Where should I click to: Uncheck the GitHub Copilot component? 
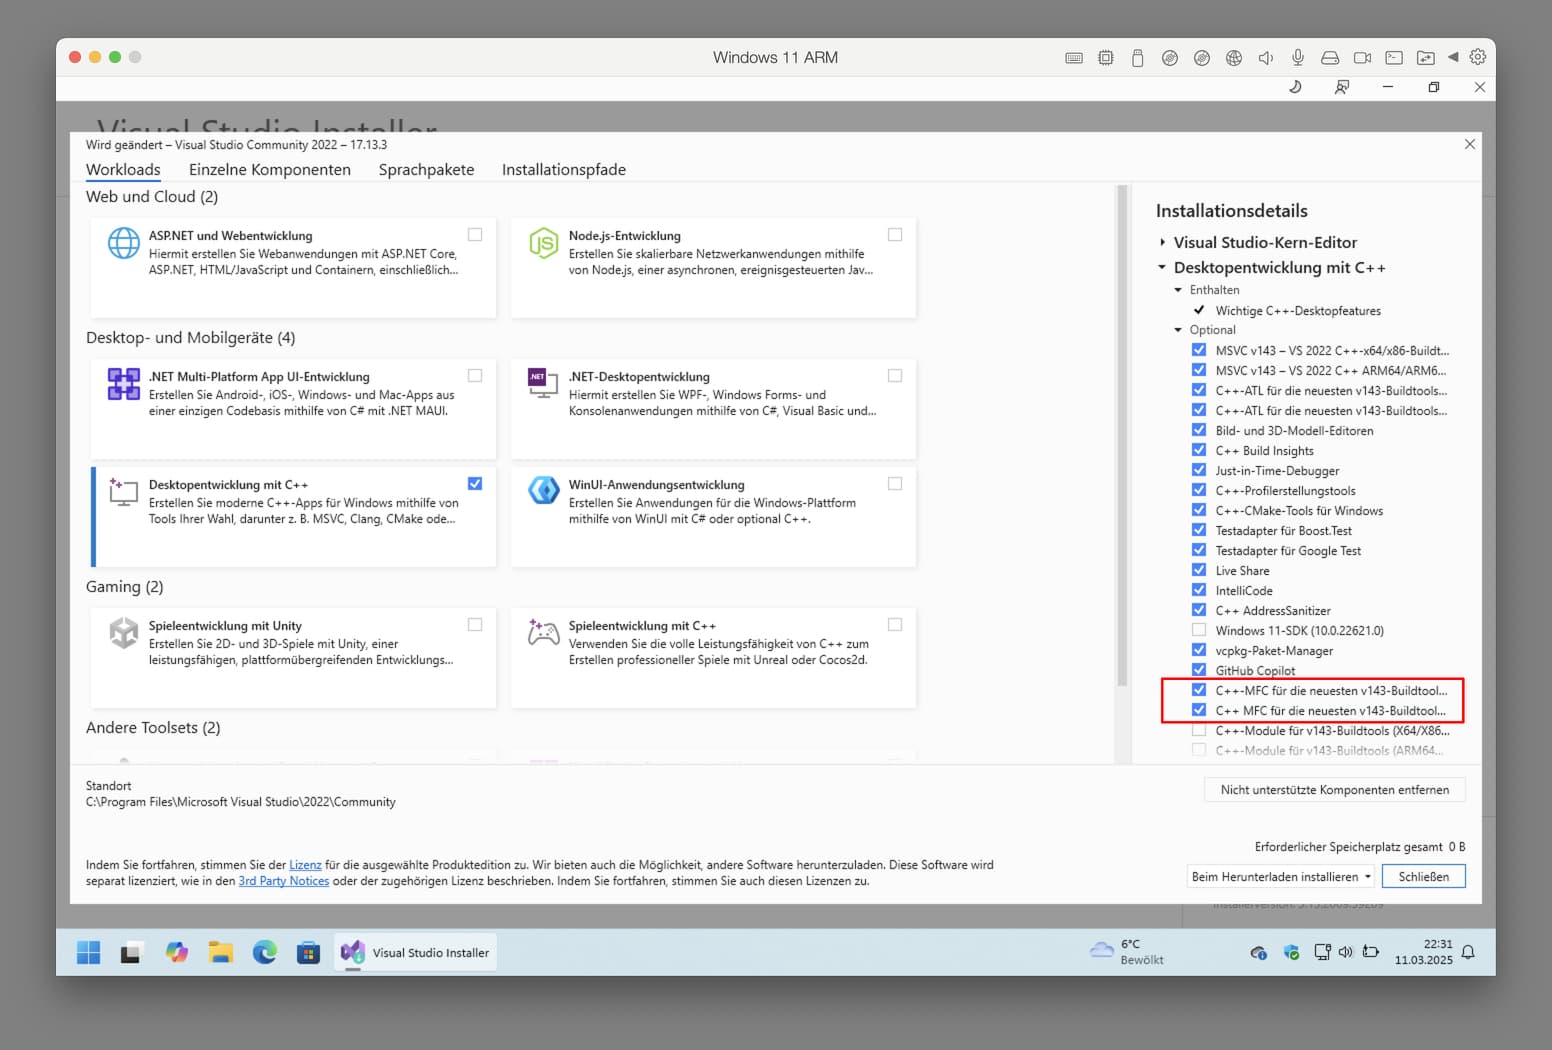pos(1199,670)
